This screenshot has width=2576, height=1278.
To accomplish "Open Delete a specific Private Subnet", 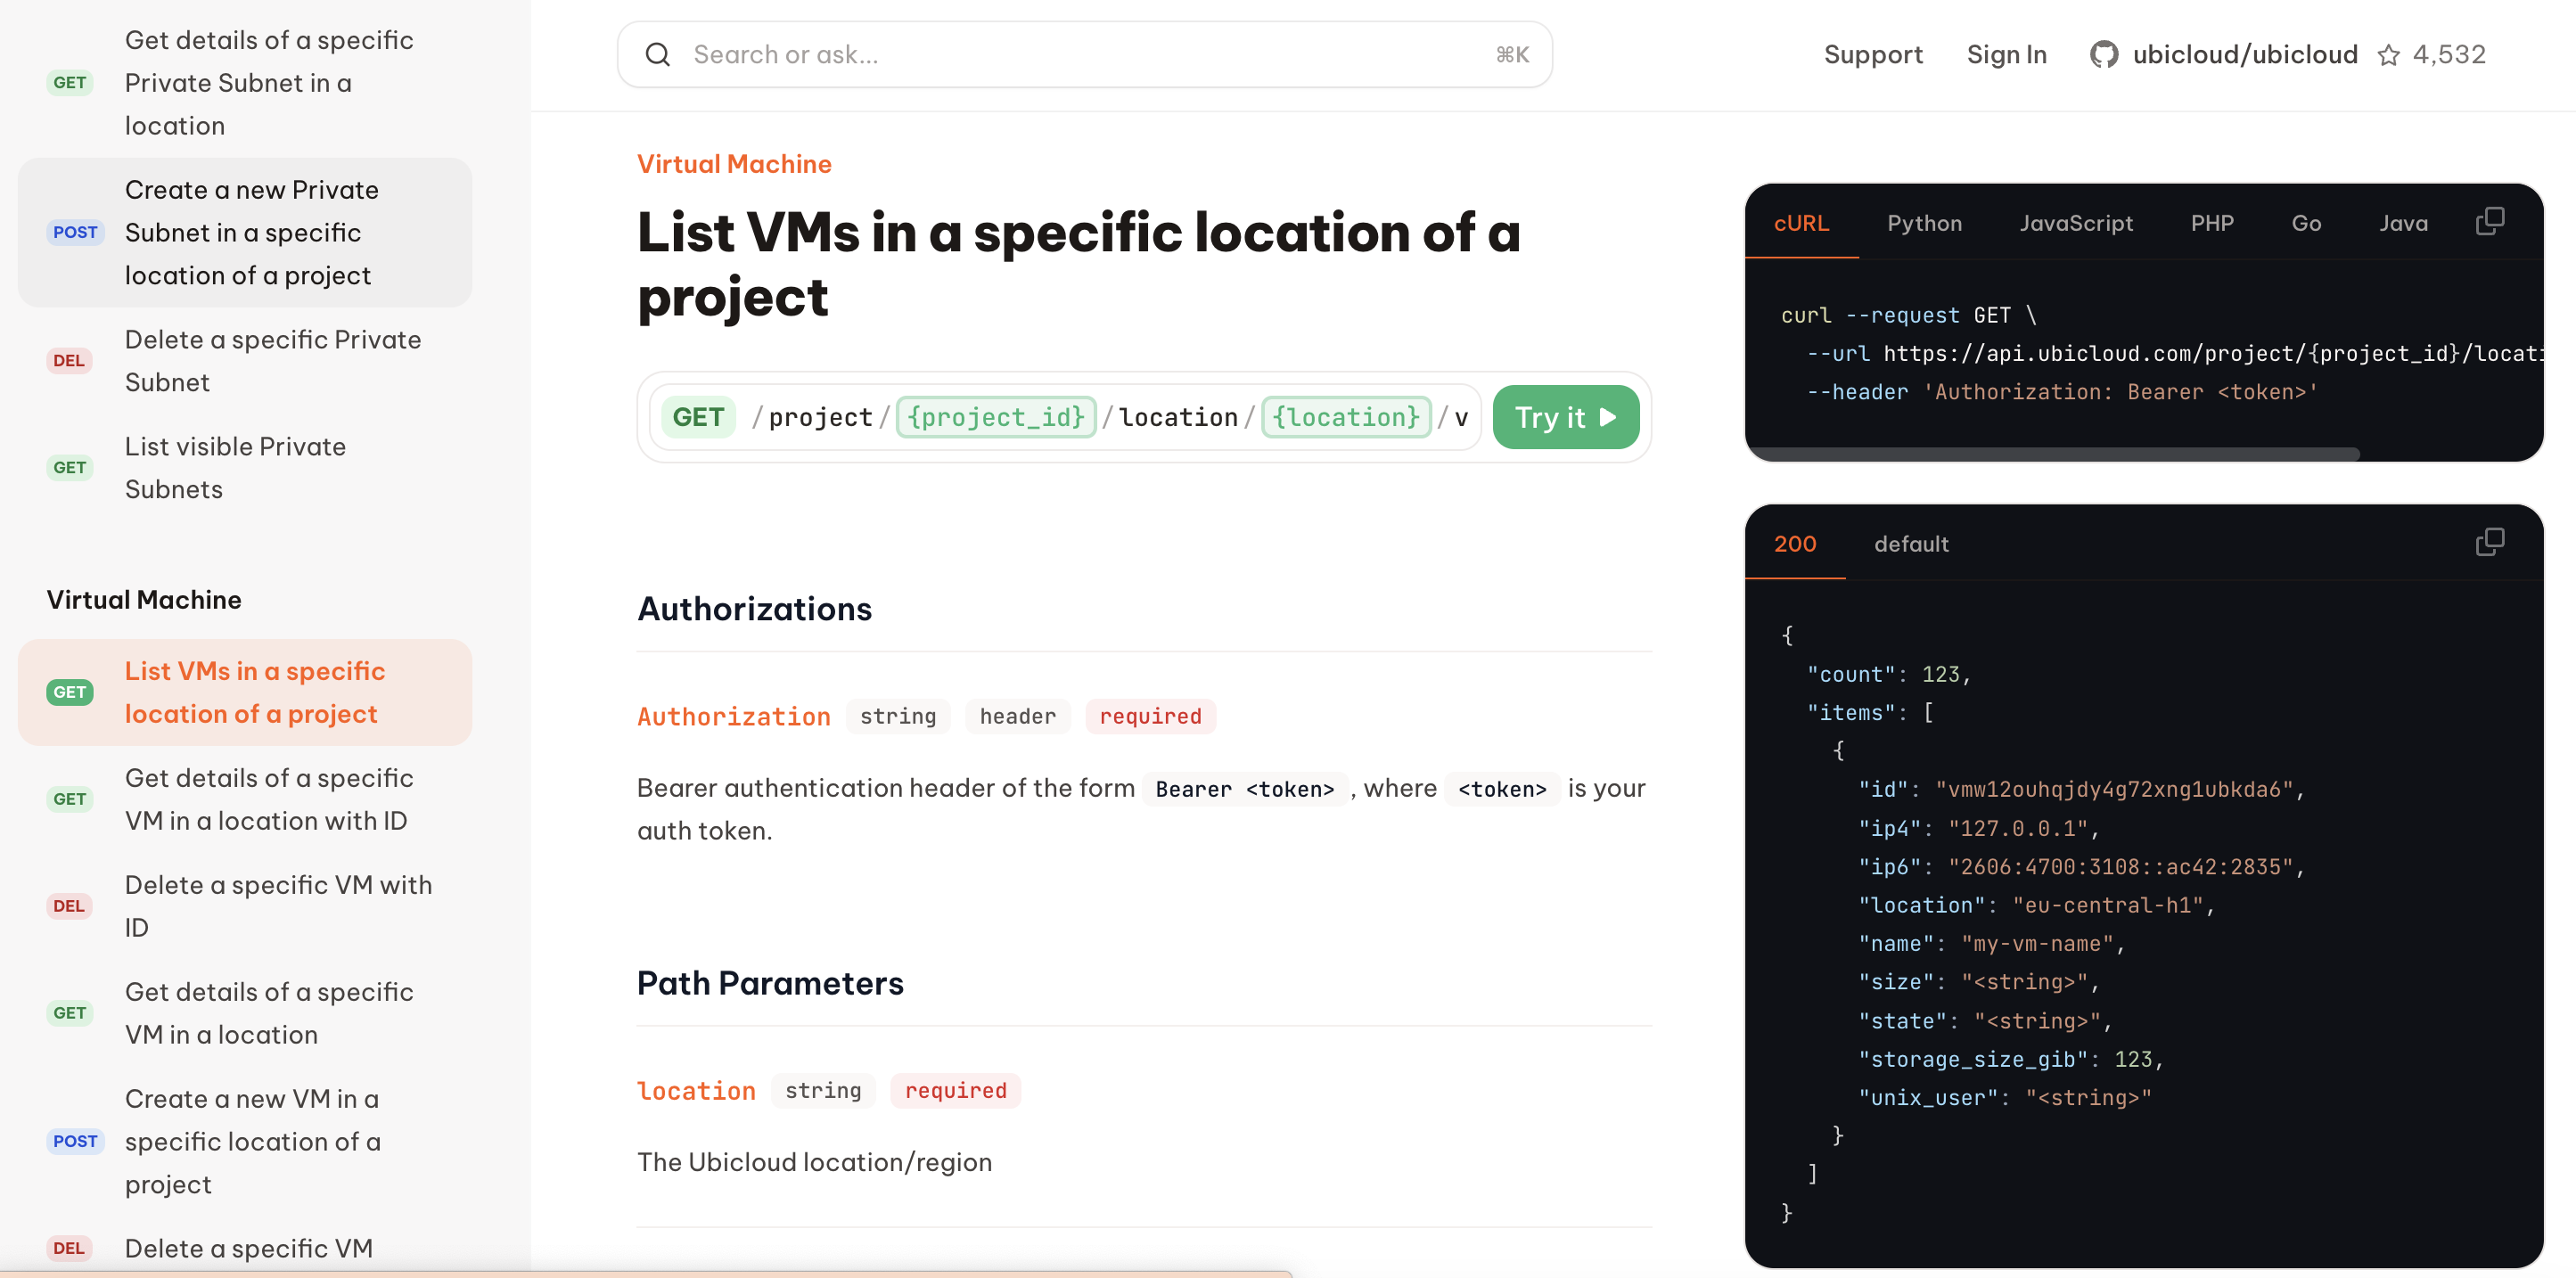I will [x=245, y=361].
